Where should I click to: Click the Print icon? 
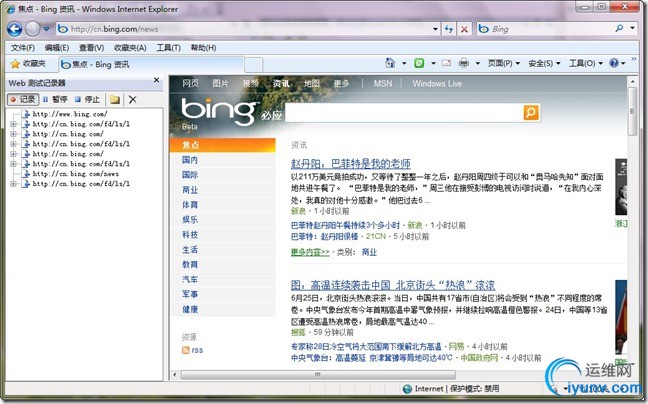point(464,63)
